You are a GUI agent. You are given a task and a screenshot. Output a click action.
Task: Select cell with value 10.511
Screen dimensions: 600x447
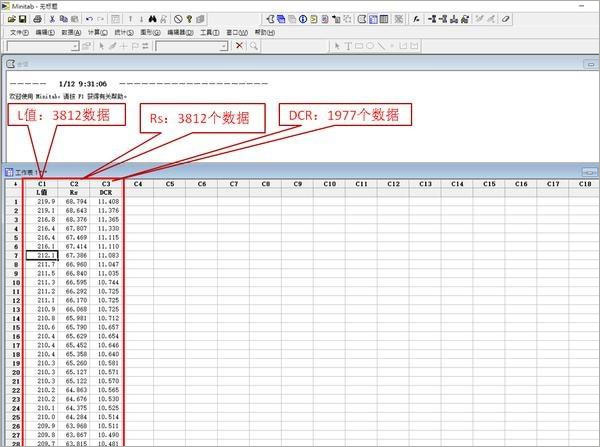[106, 426]
